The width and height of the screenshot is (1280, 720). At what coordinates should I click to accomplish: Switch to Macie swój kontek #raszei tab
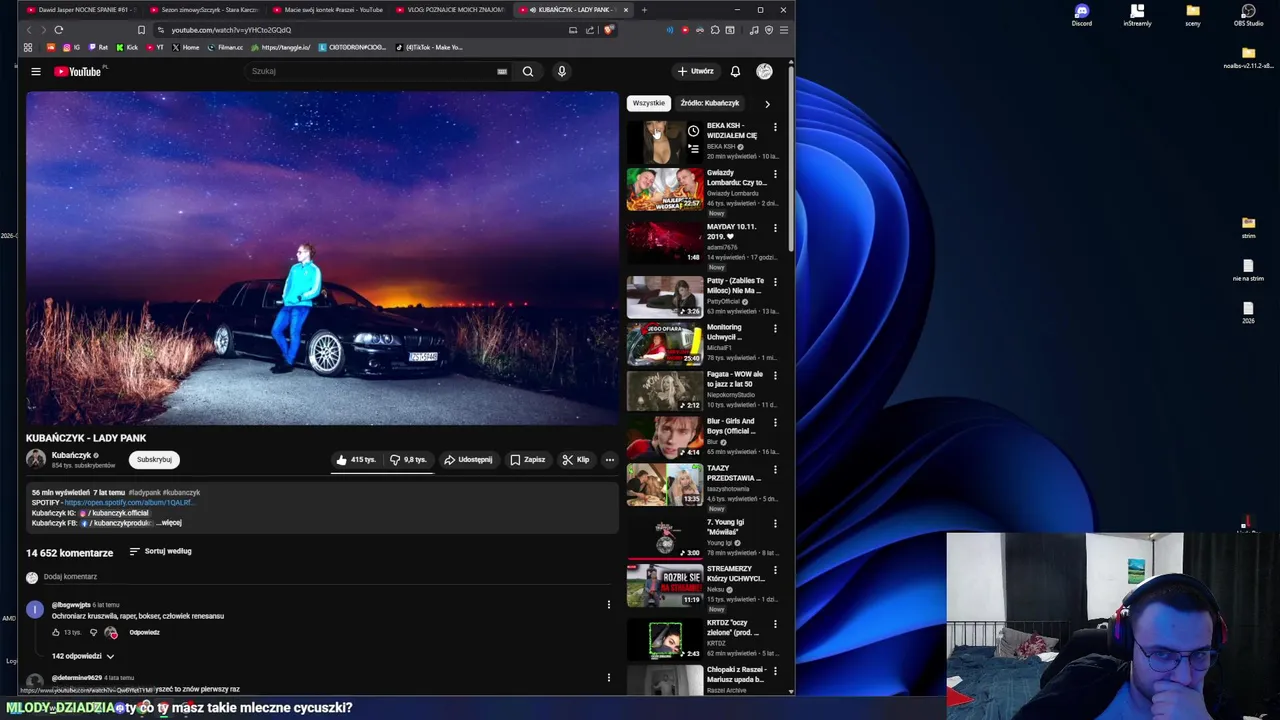coord(330,10)
